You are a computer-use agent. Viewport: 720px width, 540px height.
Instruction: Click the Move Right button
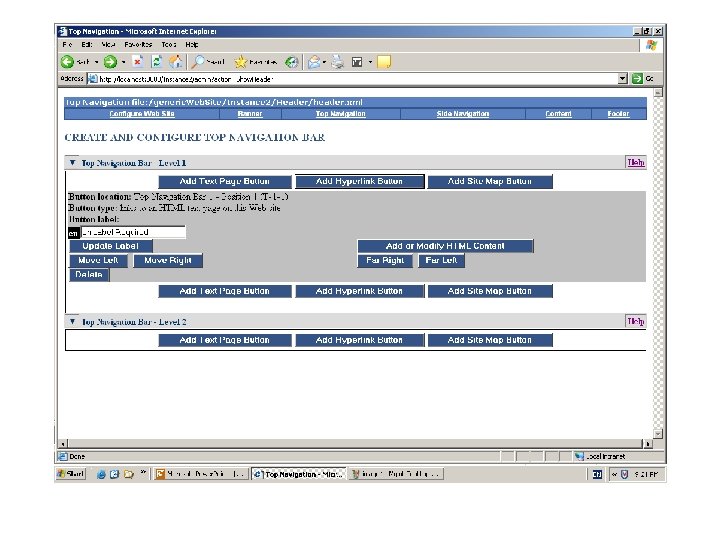pyautogui.click(x=168, y=260)
